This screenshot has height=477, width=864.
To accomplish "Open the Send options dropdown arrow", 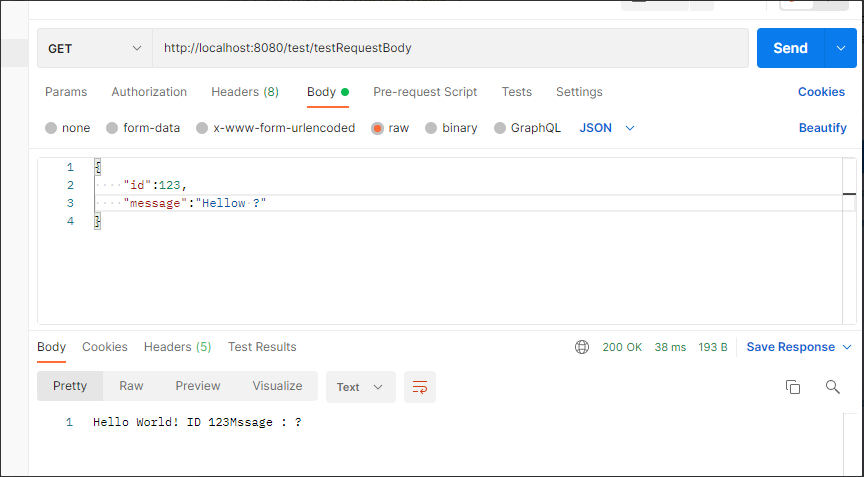I will click(841, 48).
